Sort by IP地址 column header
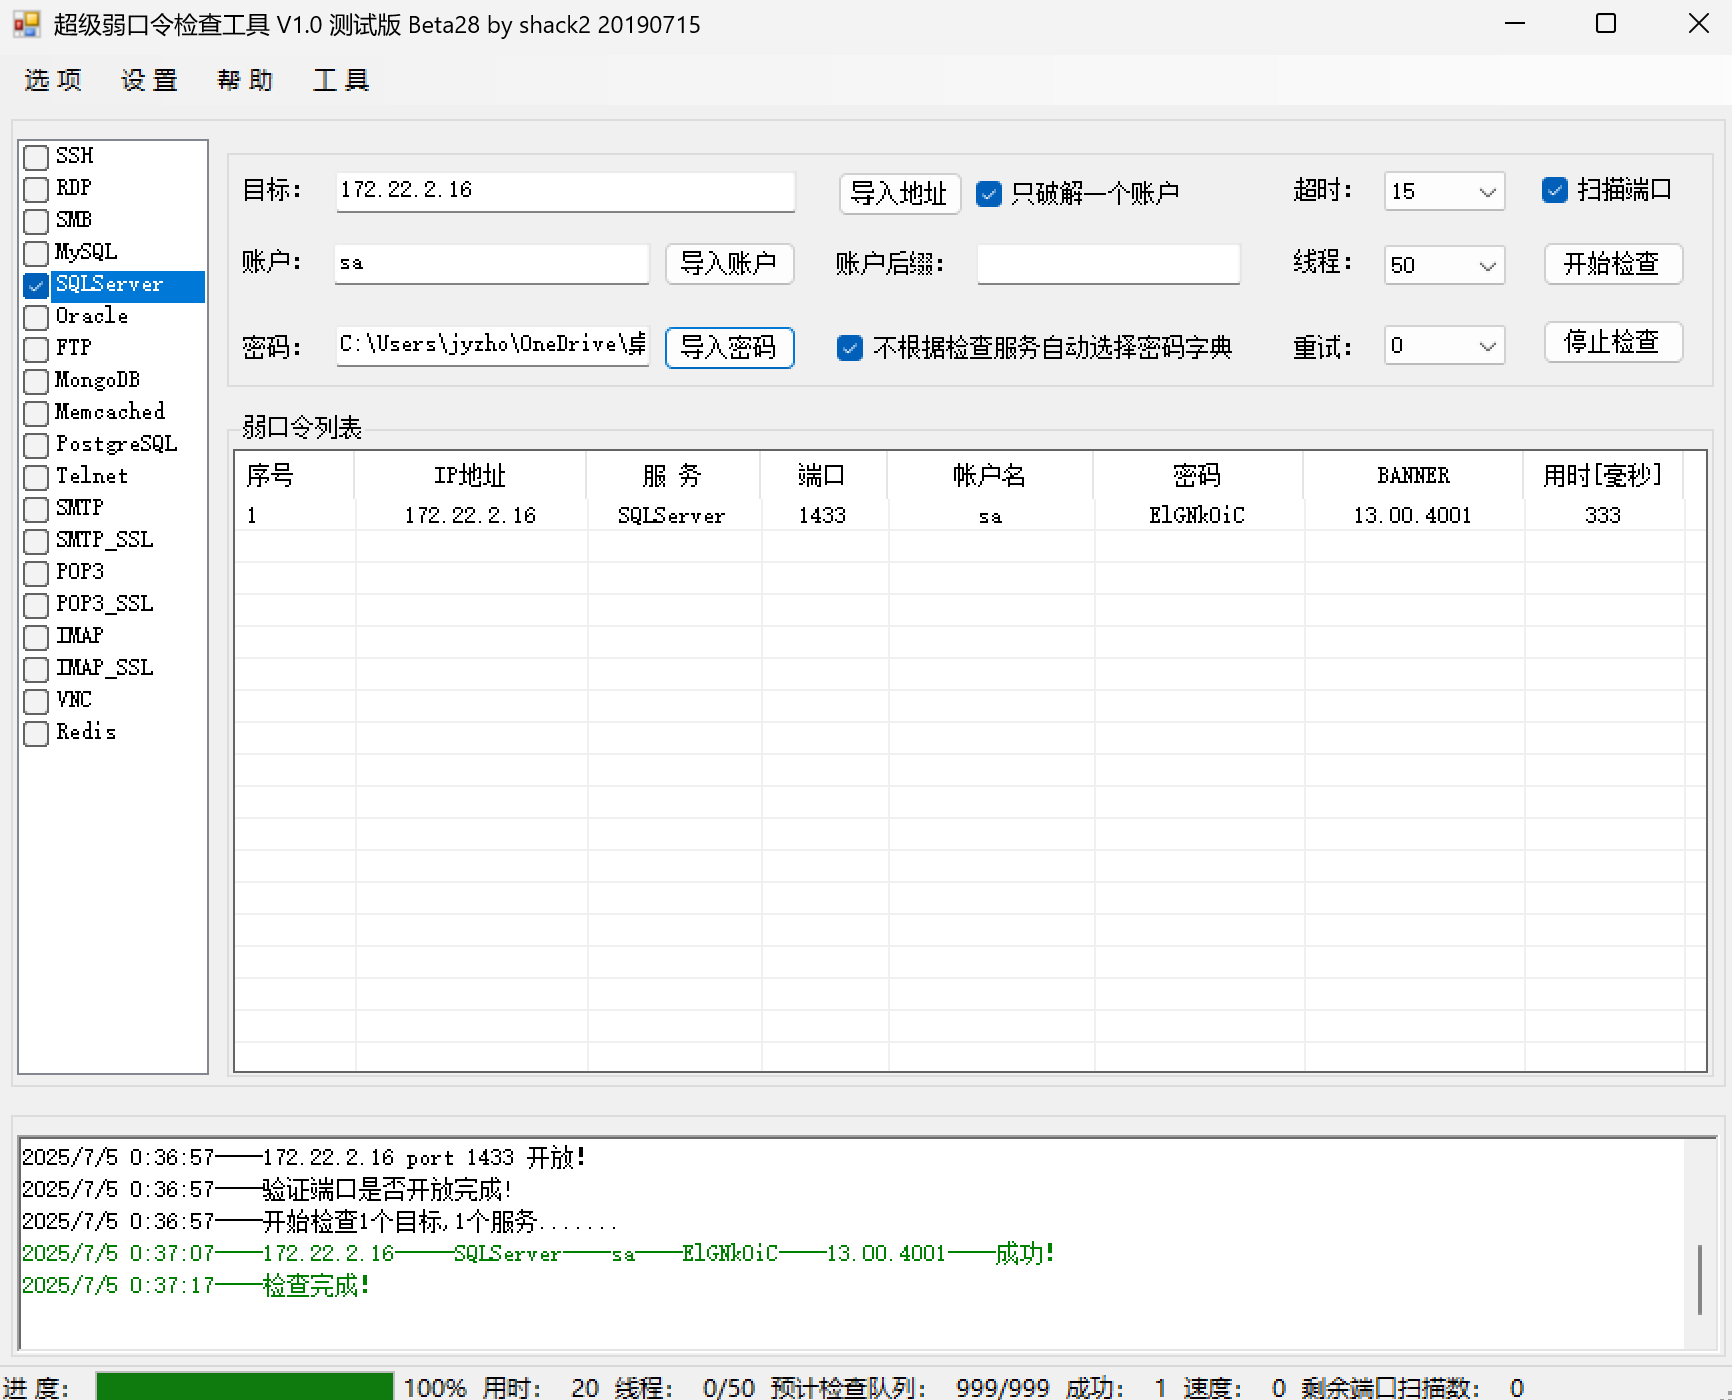Screen dimensions: 1732x1400 (x=470, y=475)
